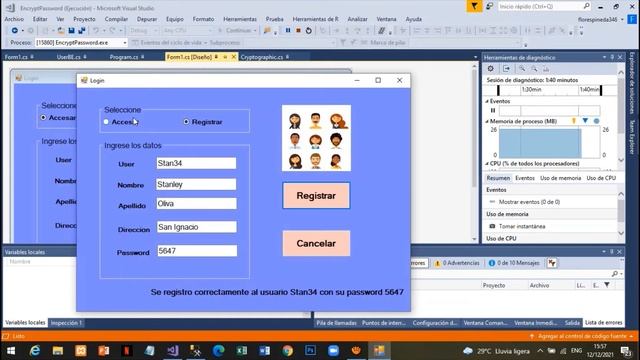Screen dimensions: 640x360
Task: Click the notifications flag icon
Action: coord(474,7)
